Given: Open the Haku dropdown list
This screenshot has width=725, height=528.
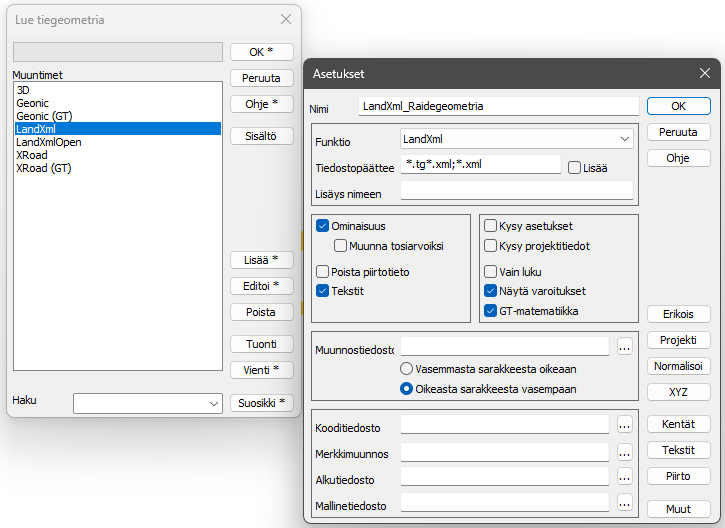Looking at the screenshot, I should (x=213, y=403).
